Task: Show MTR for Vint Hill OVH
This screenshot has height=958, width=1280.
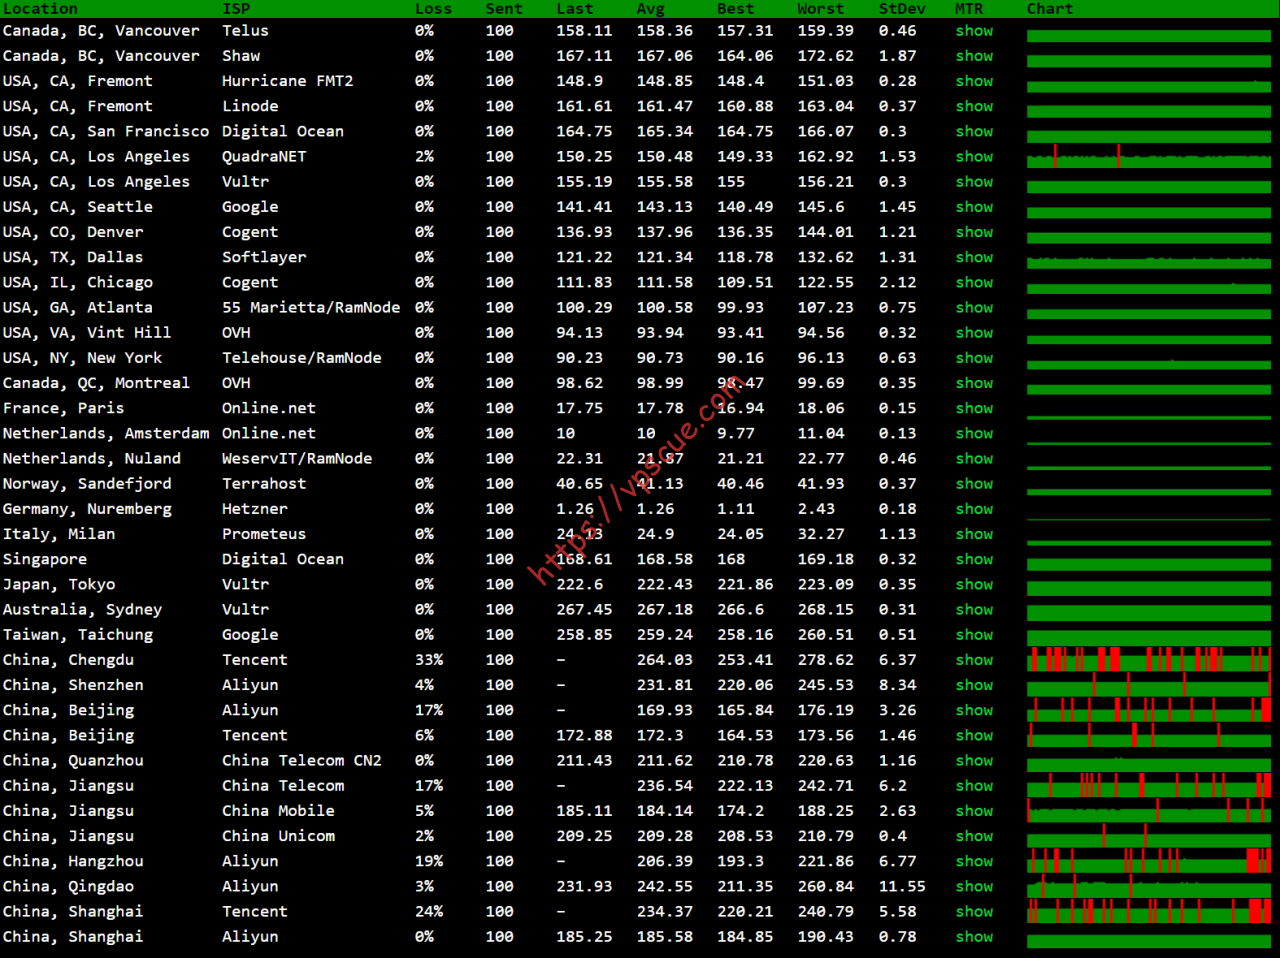Action: pyautogui.click(x=974, y=333)
